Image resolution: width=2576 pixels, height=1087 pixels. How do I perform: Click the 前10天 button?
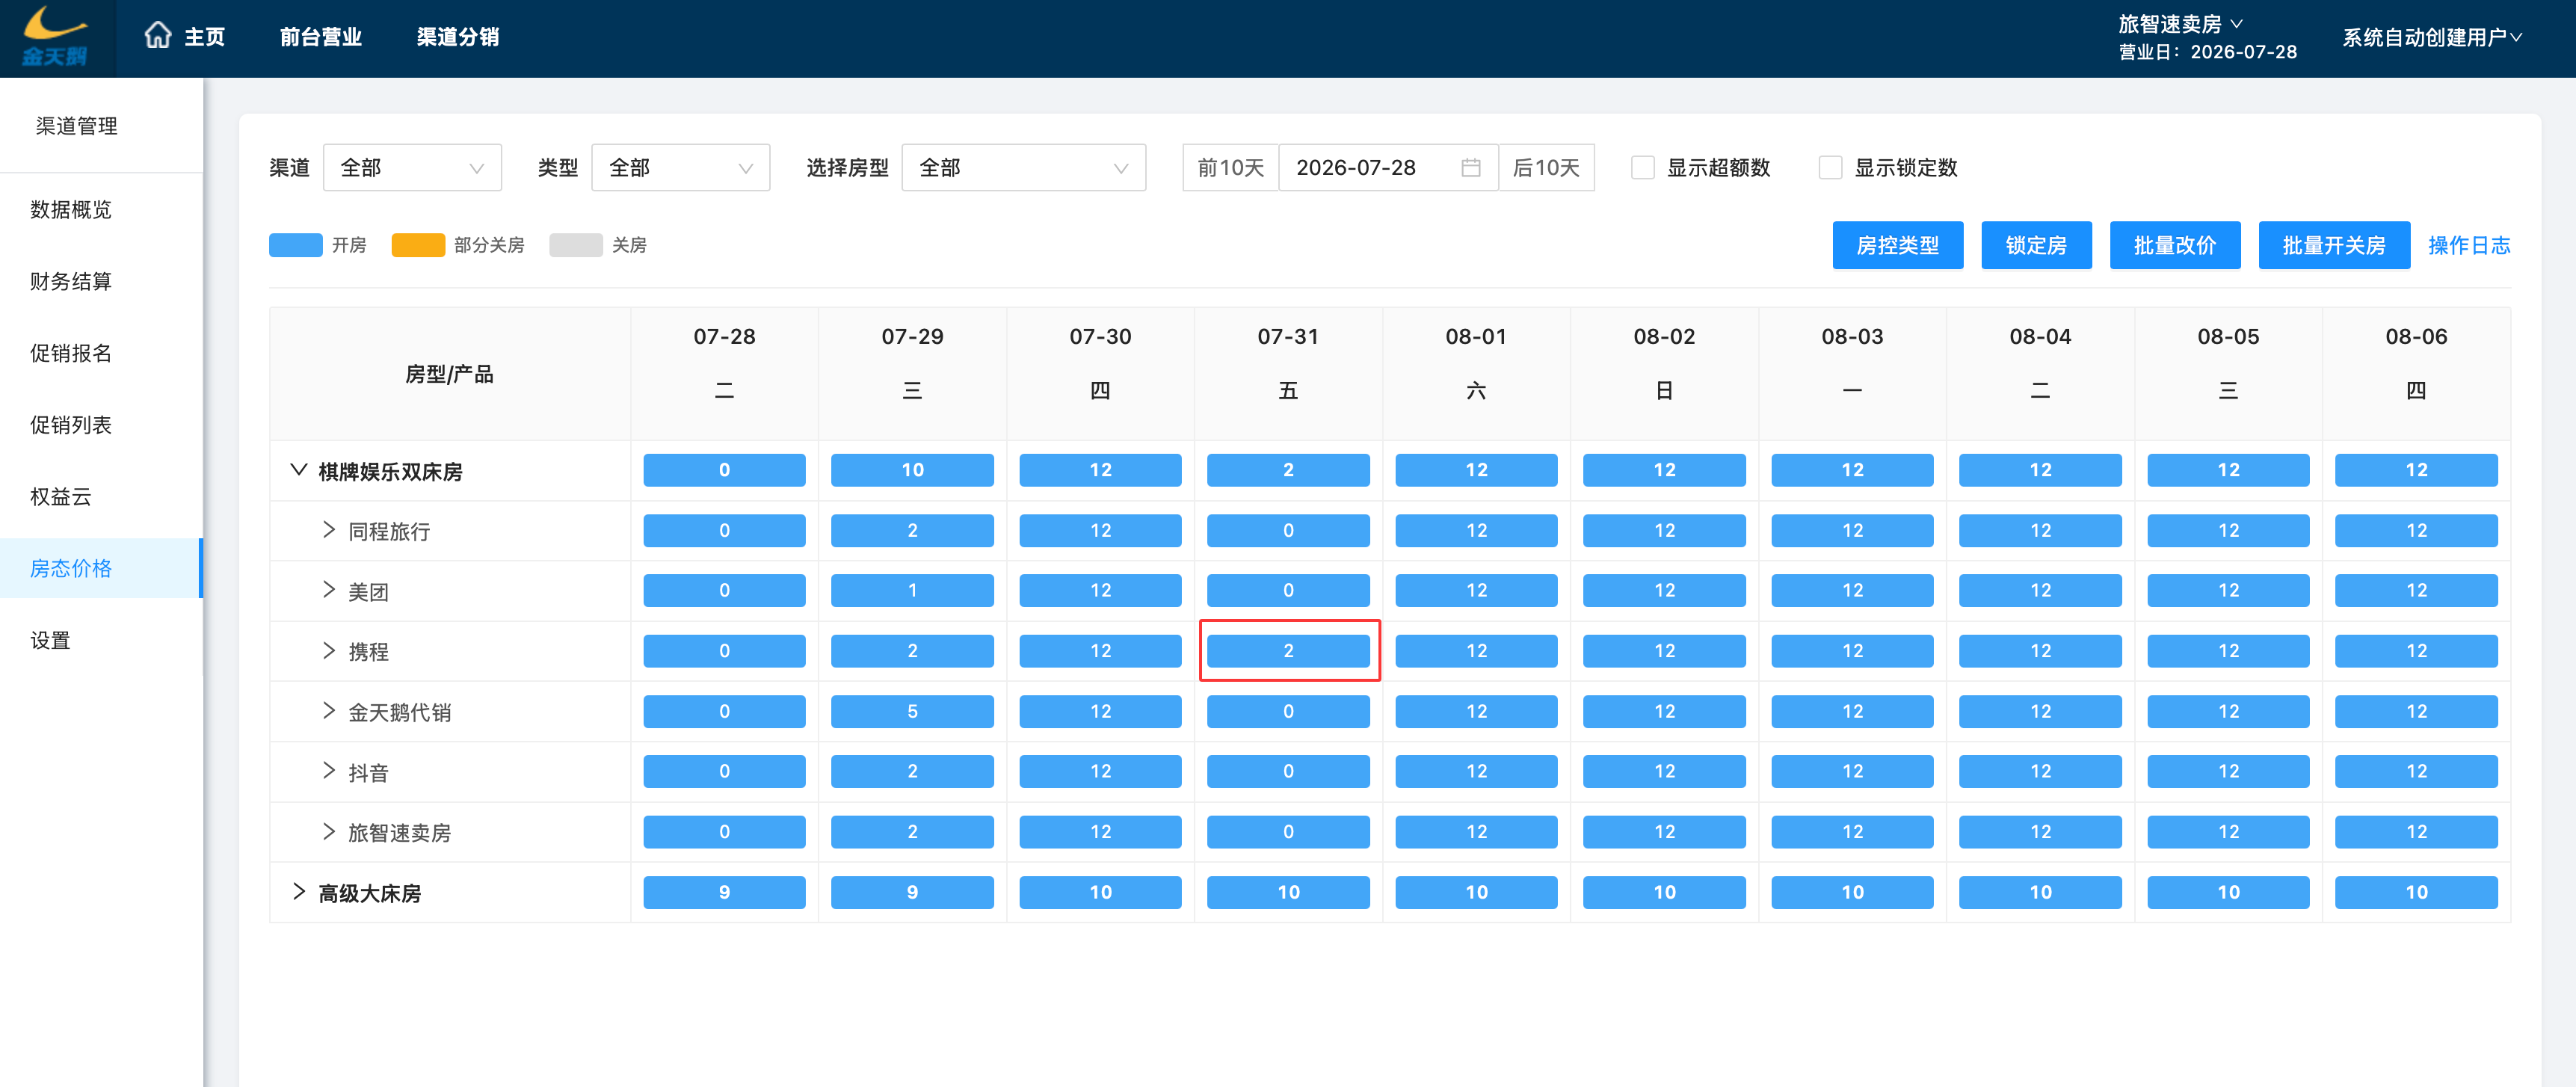point(1230,167)
